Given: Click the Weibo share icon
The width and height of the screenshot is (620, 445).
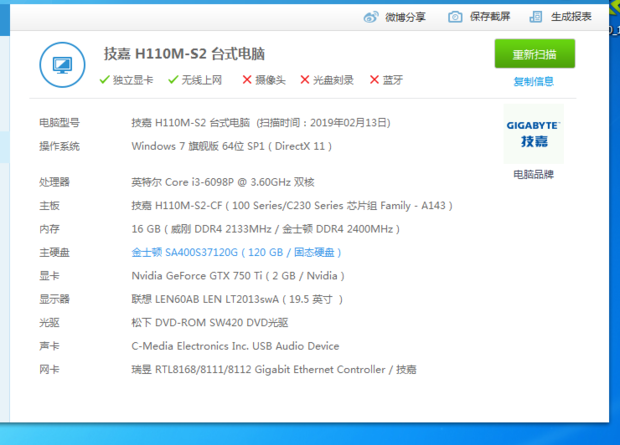Looking at the screenshot, I should pos(371,17).
